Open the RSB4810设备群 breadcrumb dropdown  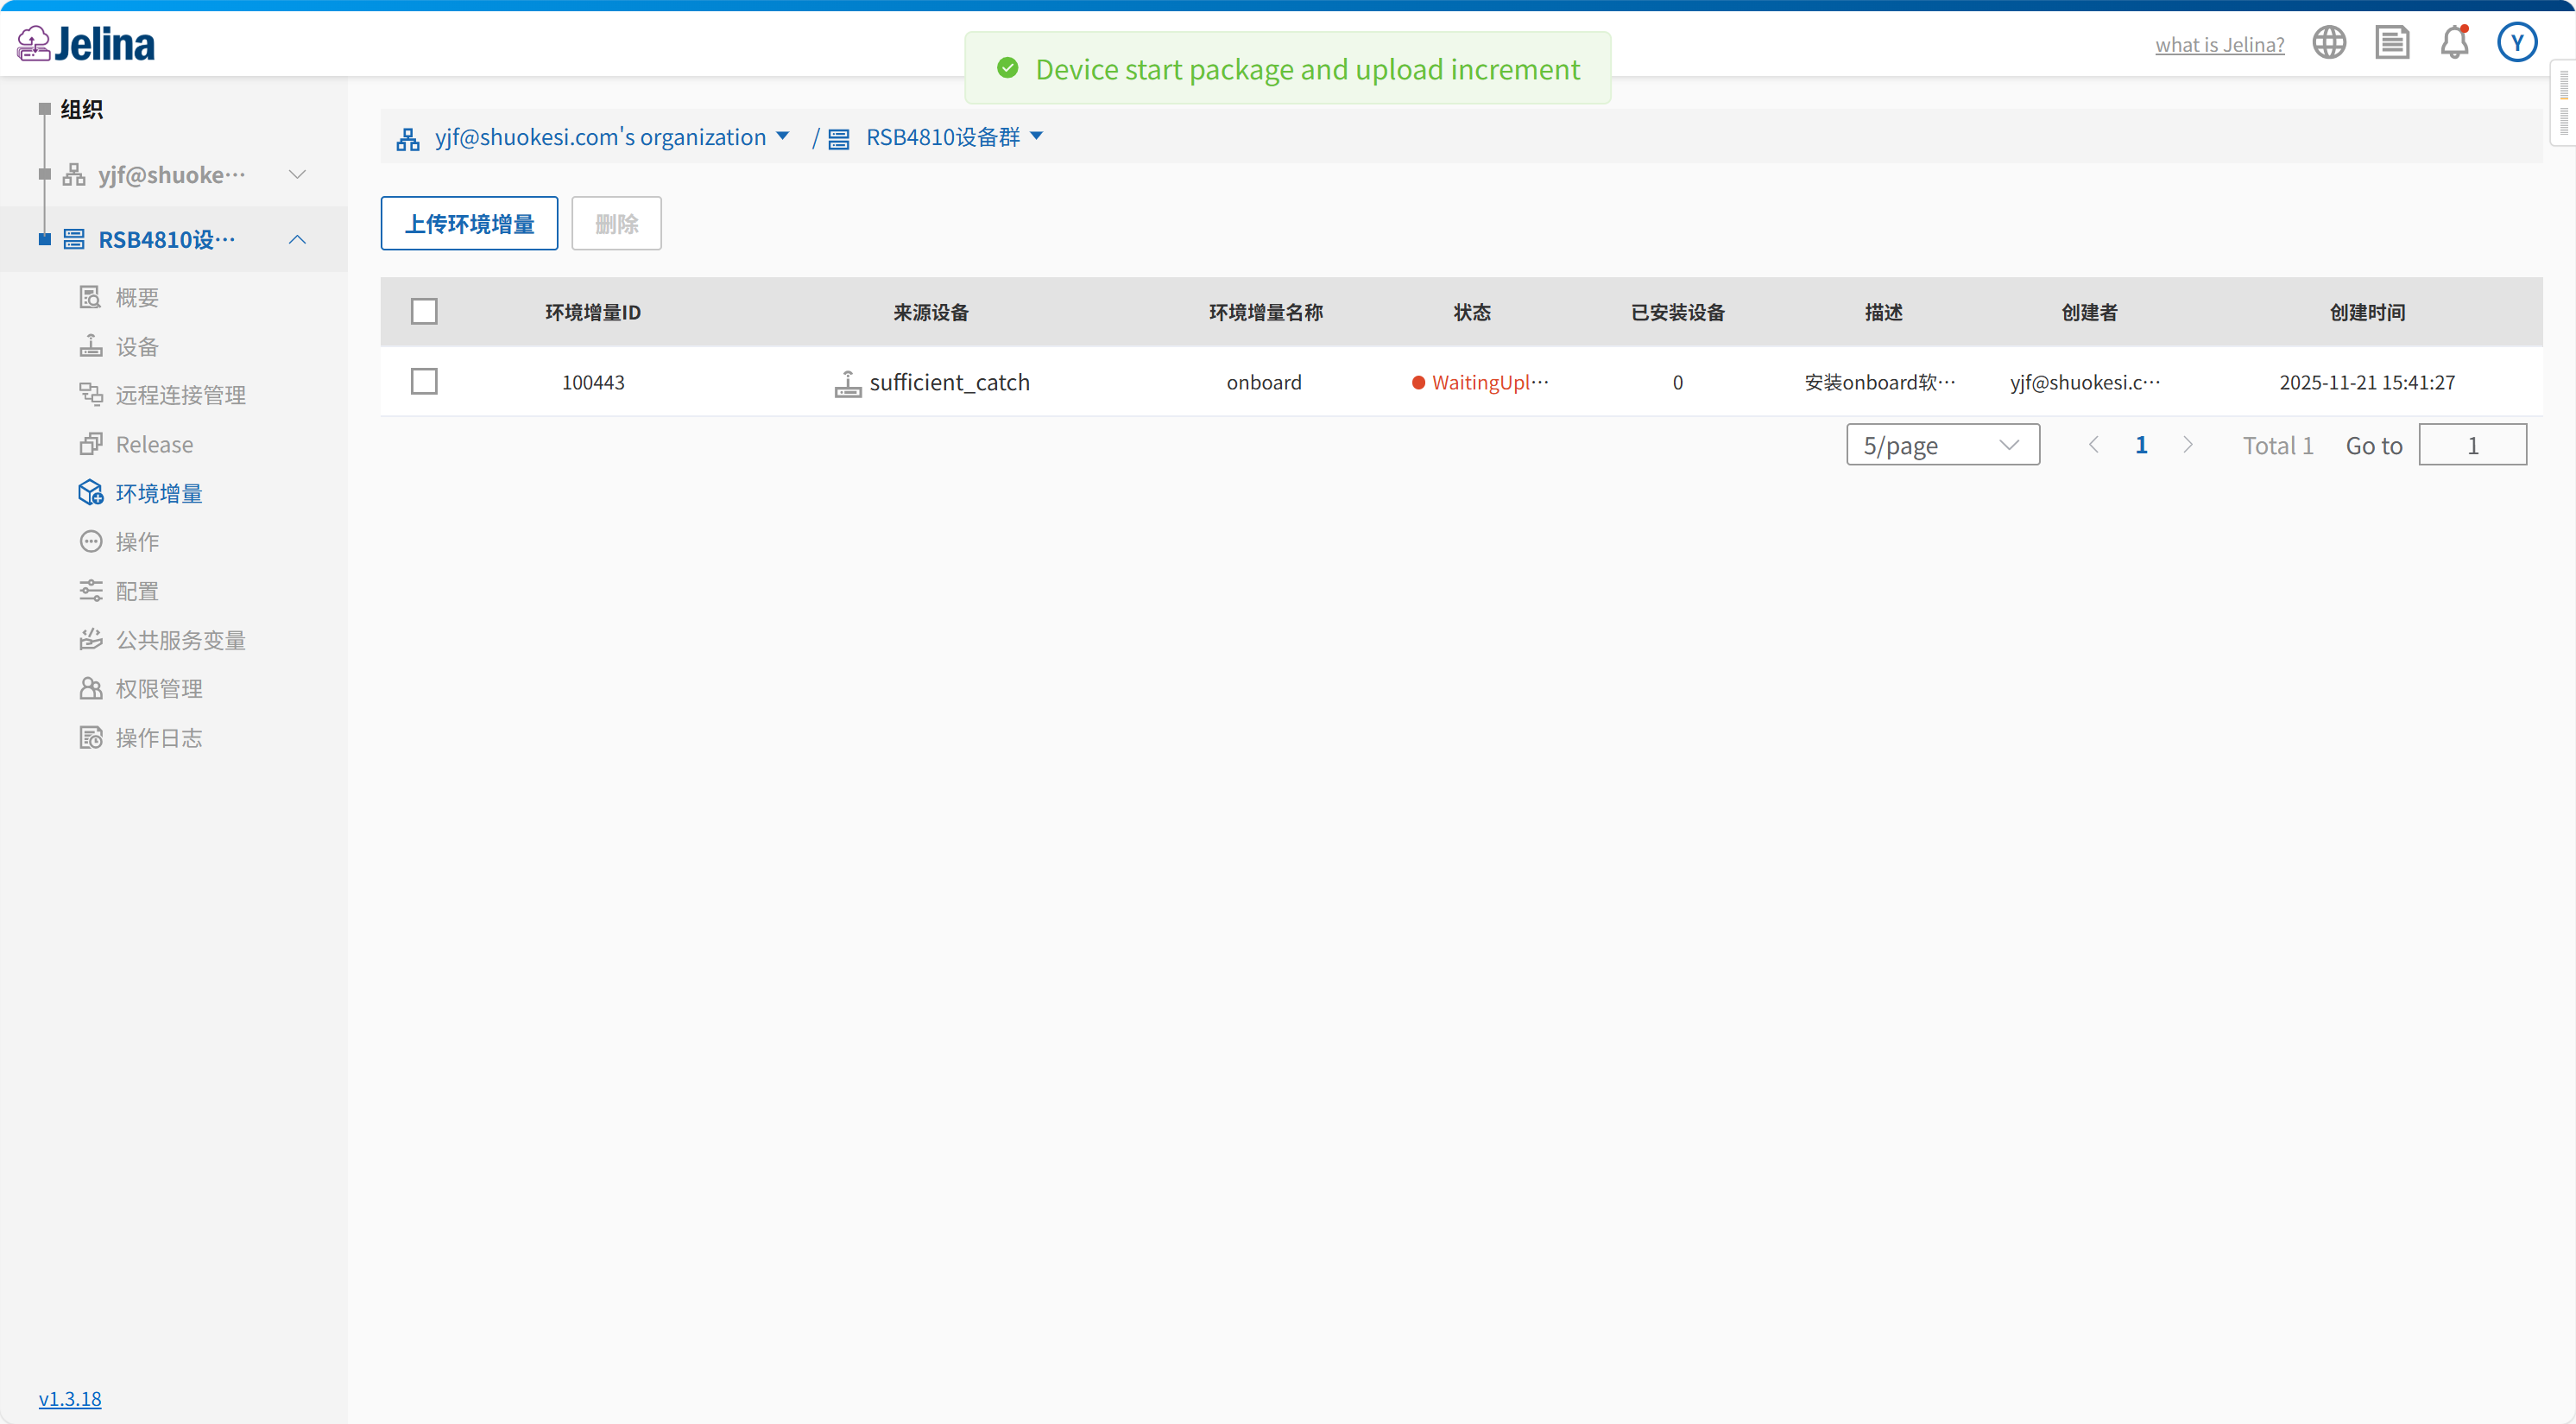(x=1036, y=137)
